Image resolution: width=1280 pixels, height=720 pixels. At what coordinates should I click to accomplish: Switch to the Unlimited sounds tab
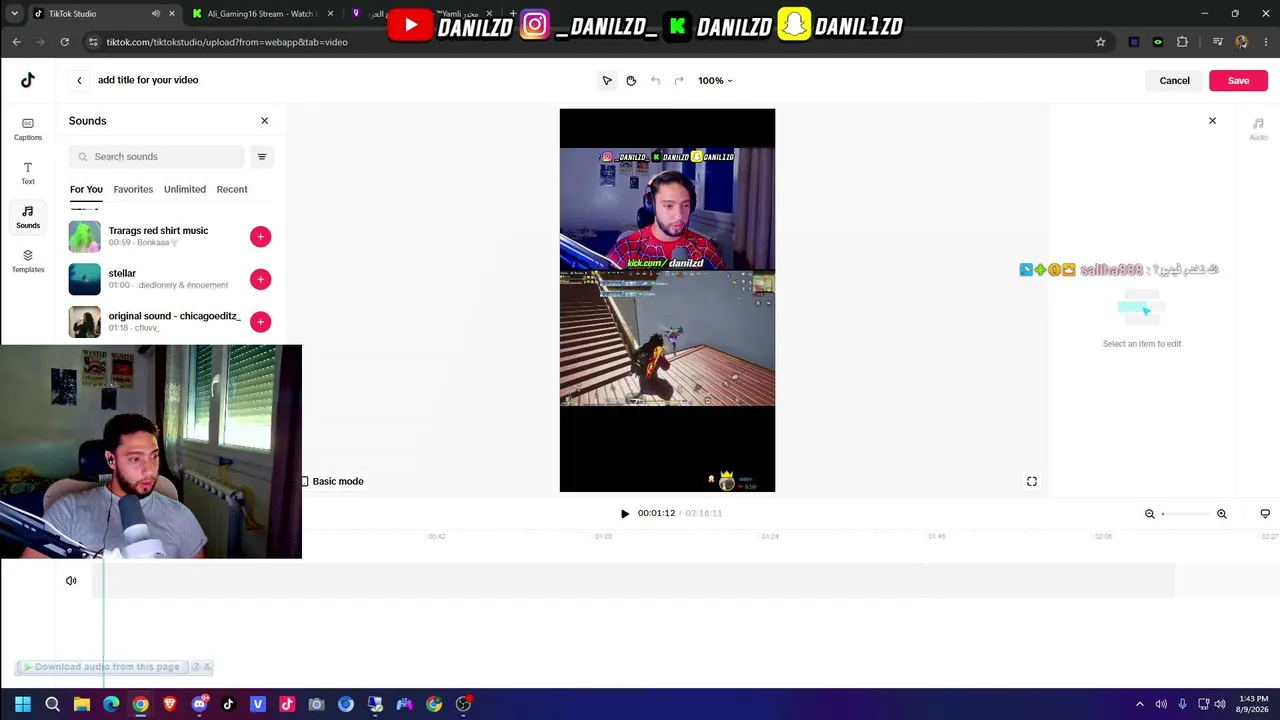click(x=185, y=189)
